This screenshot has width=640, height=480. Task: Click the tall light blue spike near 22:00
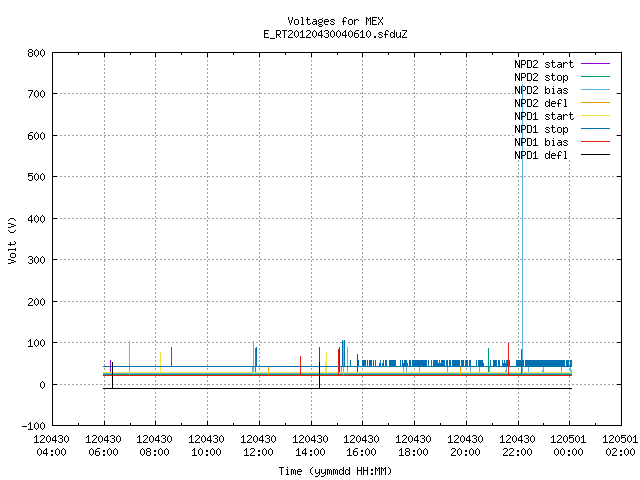tap(522, 229)
